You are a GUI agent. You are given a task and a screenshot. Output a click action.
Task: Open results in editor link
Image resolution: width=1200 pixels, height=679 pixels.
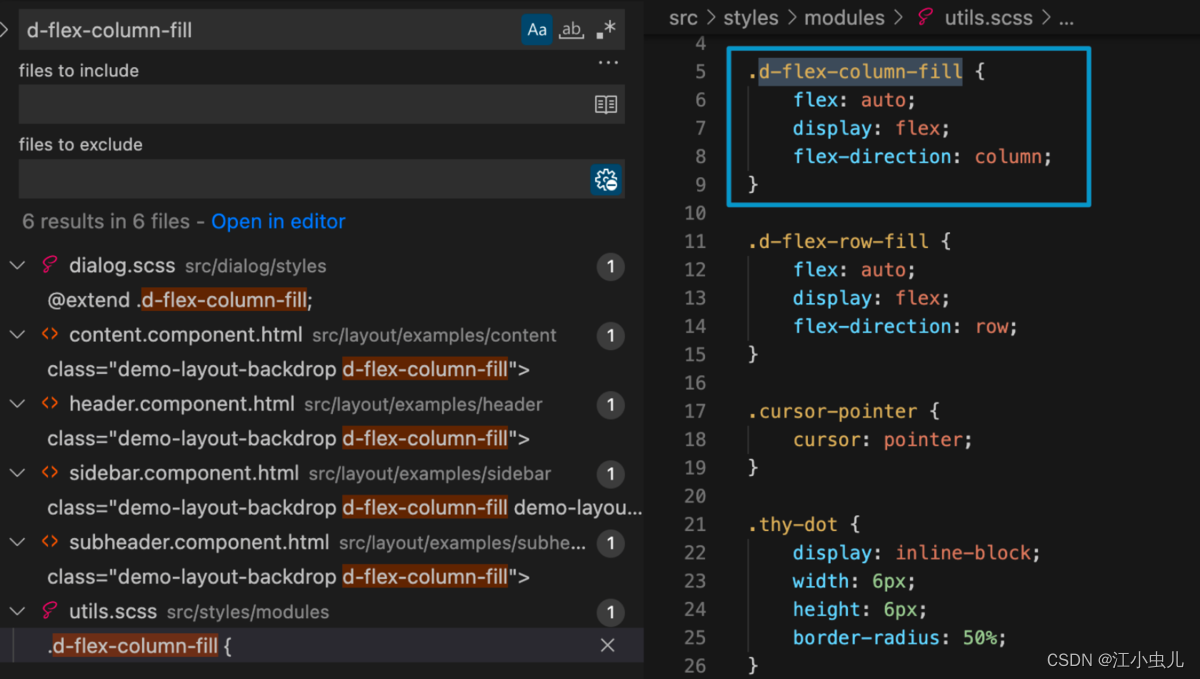(x=278, y=222)
